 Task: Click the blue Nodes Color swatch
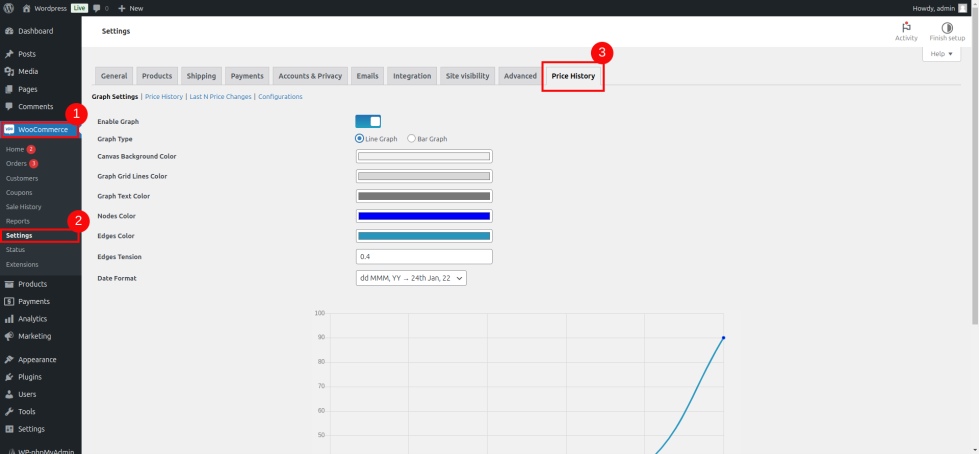pos(424,215)
